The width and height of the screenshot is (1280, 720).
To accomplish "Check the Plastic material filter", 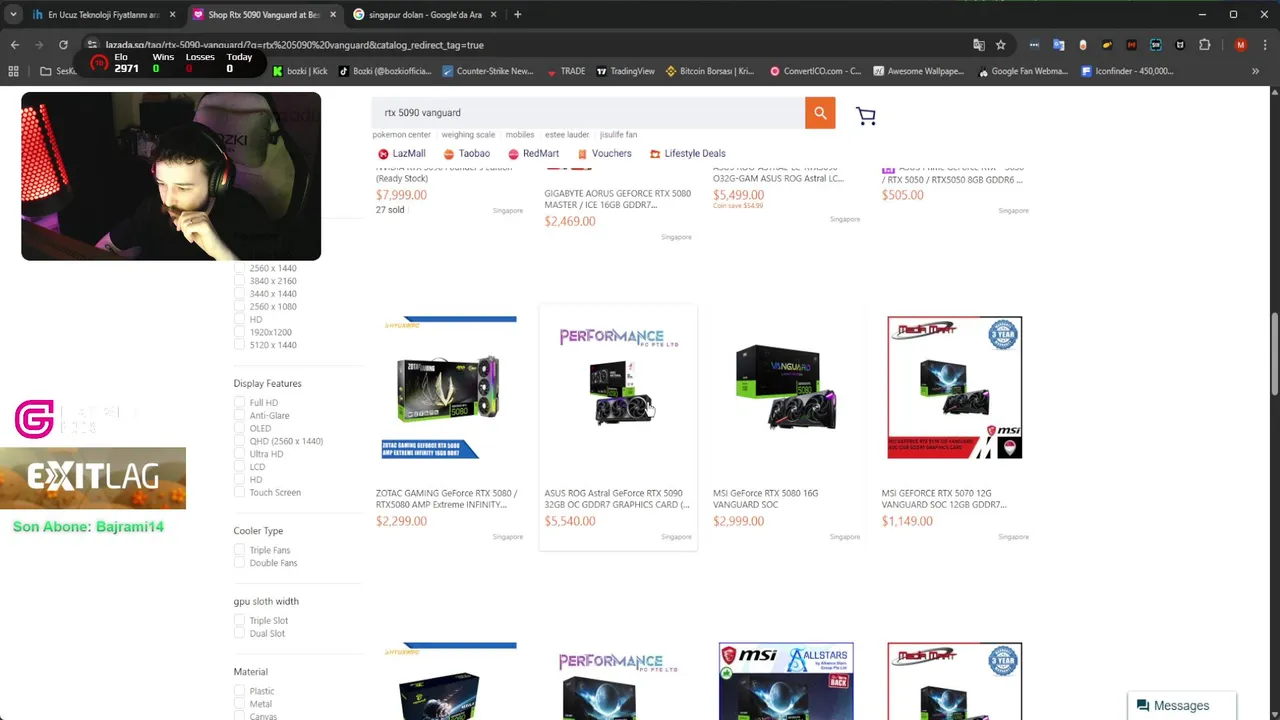I will pyautogui.click(x=239, y=691).
